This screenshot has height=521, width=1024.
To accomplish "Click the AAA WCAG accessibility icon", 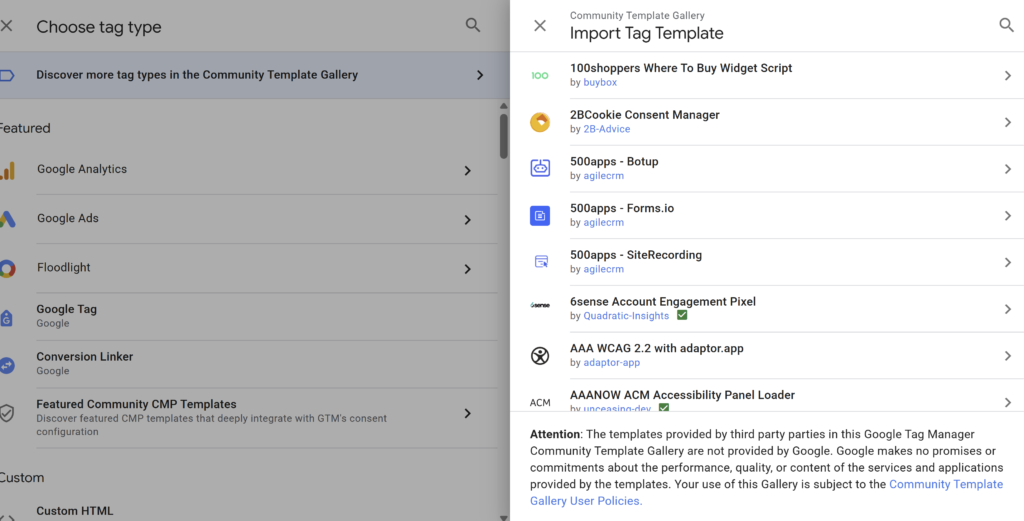I will click(540, 355).
